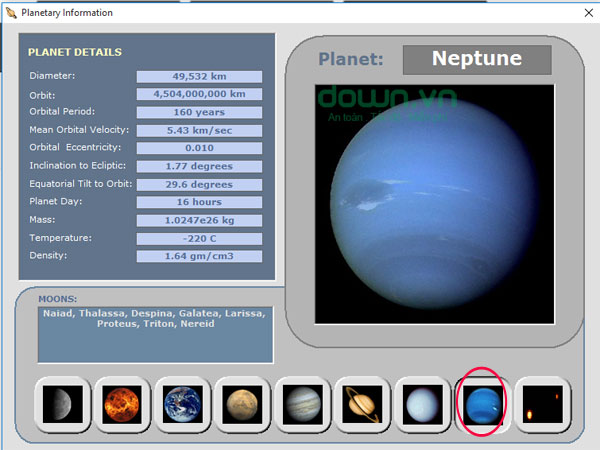Click the circled Neptune planet icon
The width and height of the screenshot is (600, 450).
point(483,405)
